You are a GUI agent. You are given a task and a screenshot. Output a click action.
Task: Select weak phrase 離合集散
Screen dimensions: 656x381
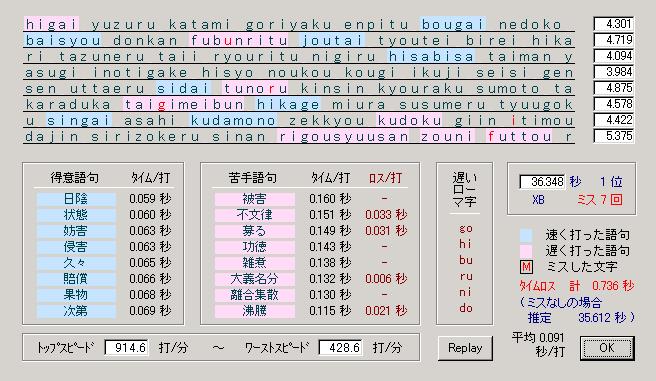(254, 295)
